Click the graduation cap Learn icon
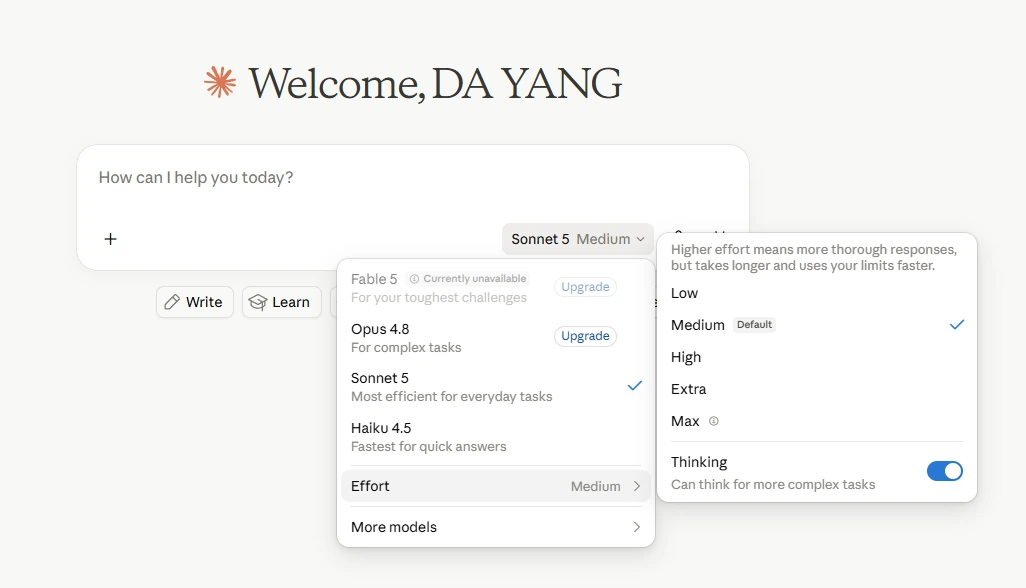The height and width of the screenshot is (588, 1026). [x=258, y=302]
